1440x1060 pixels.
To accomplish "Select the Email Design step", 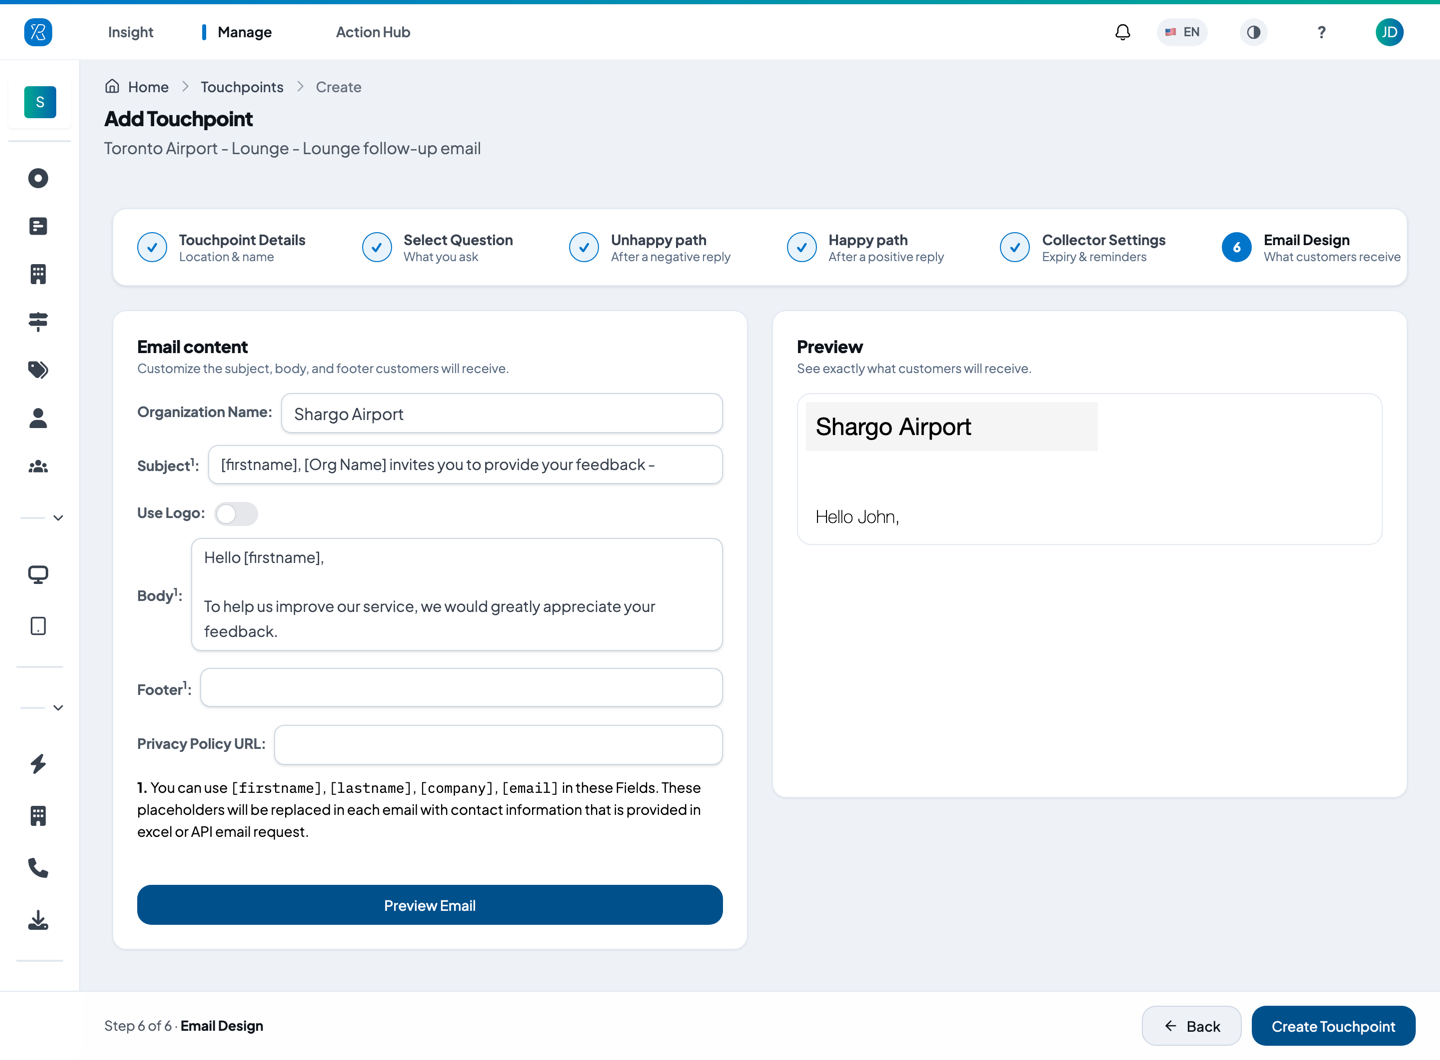I will 1311,247.
